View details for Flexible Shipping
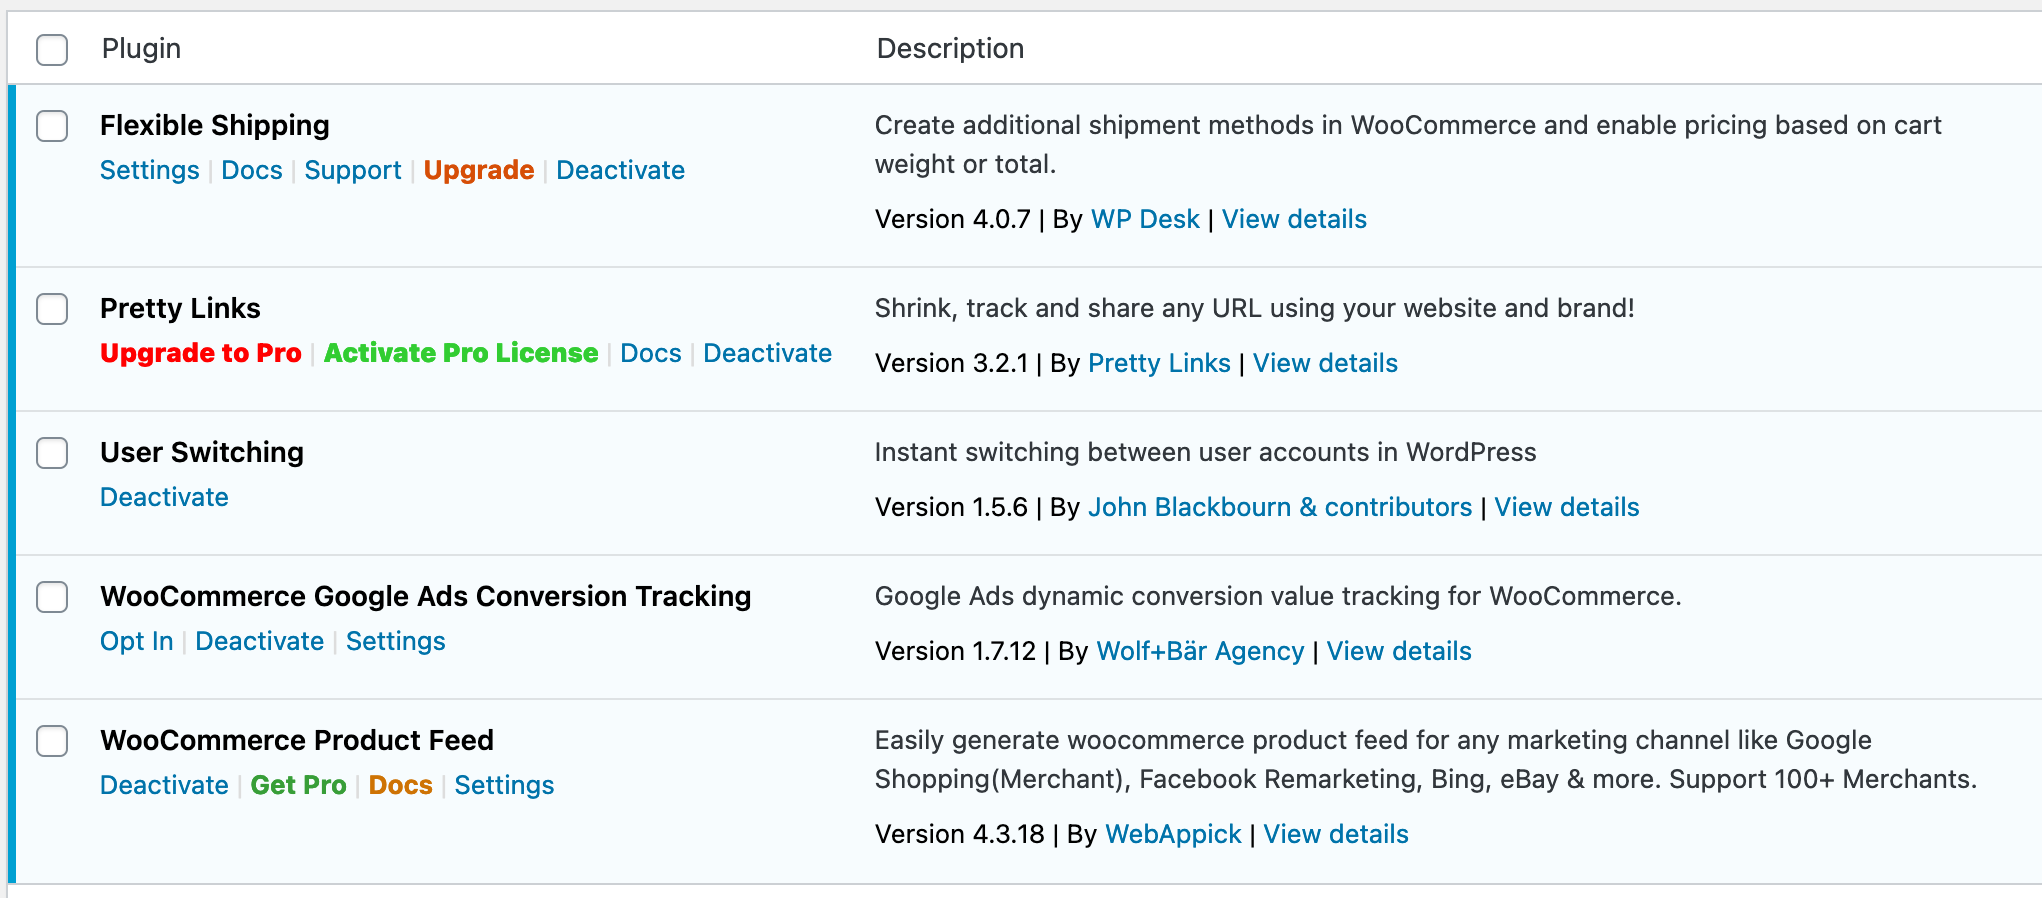2042x898 pixels. point(1294,219)
